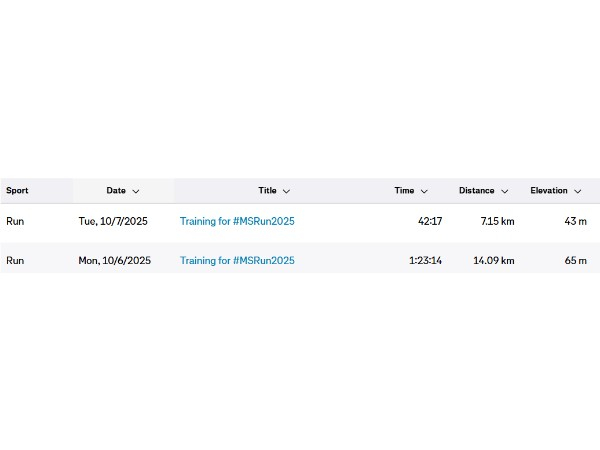Click the 65 m elevation value
This screenshot has width=600, height=450.
575,261
